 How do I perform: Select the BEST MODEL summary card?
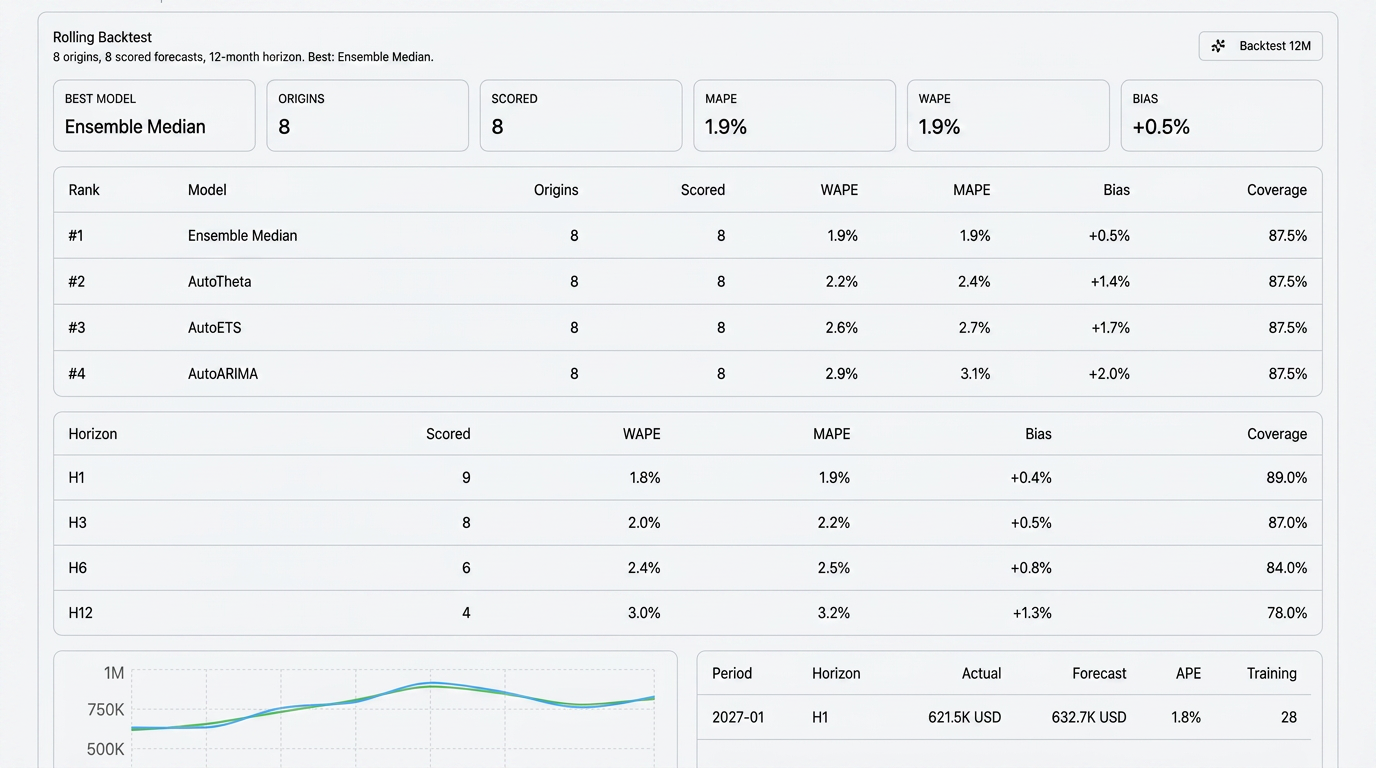tap(154, 116)
